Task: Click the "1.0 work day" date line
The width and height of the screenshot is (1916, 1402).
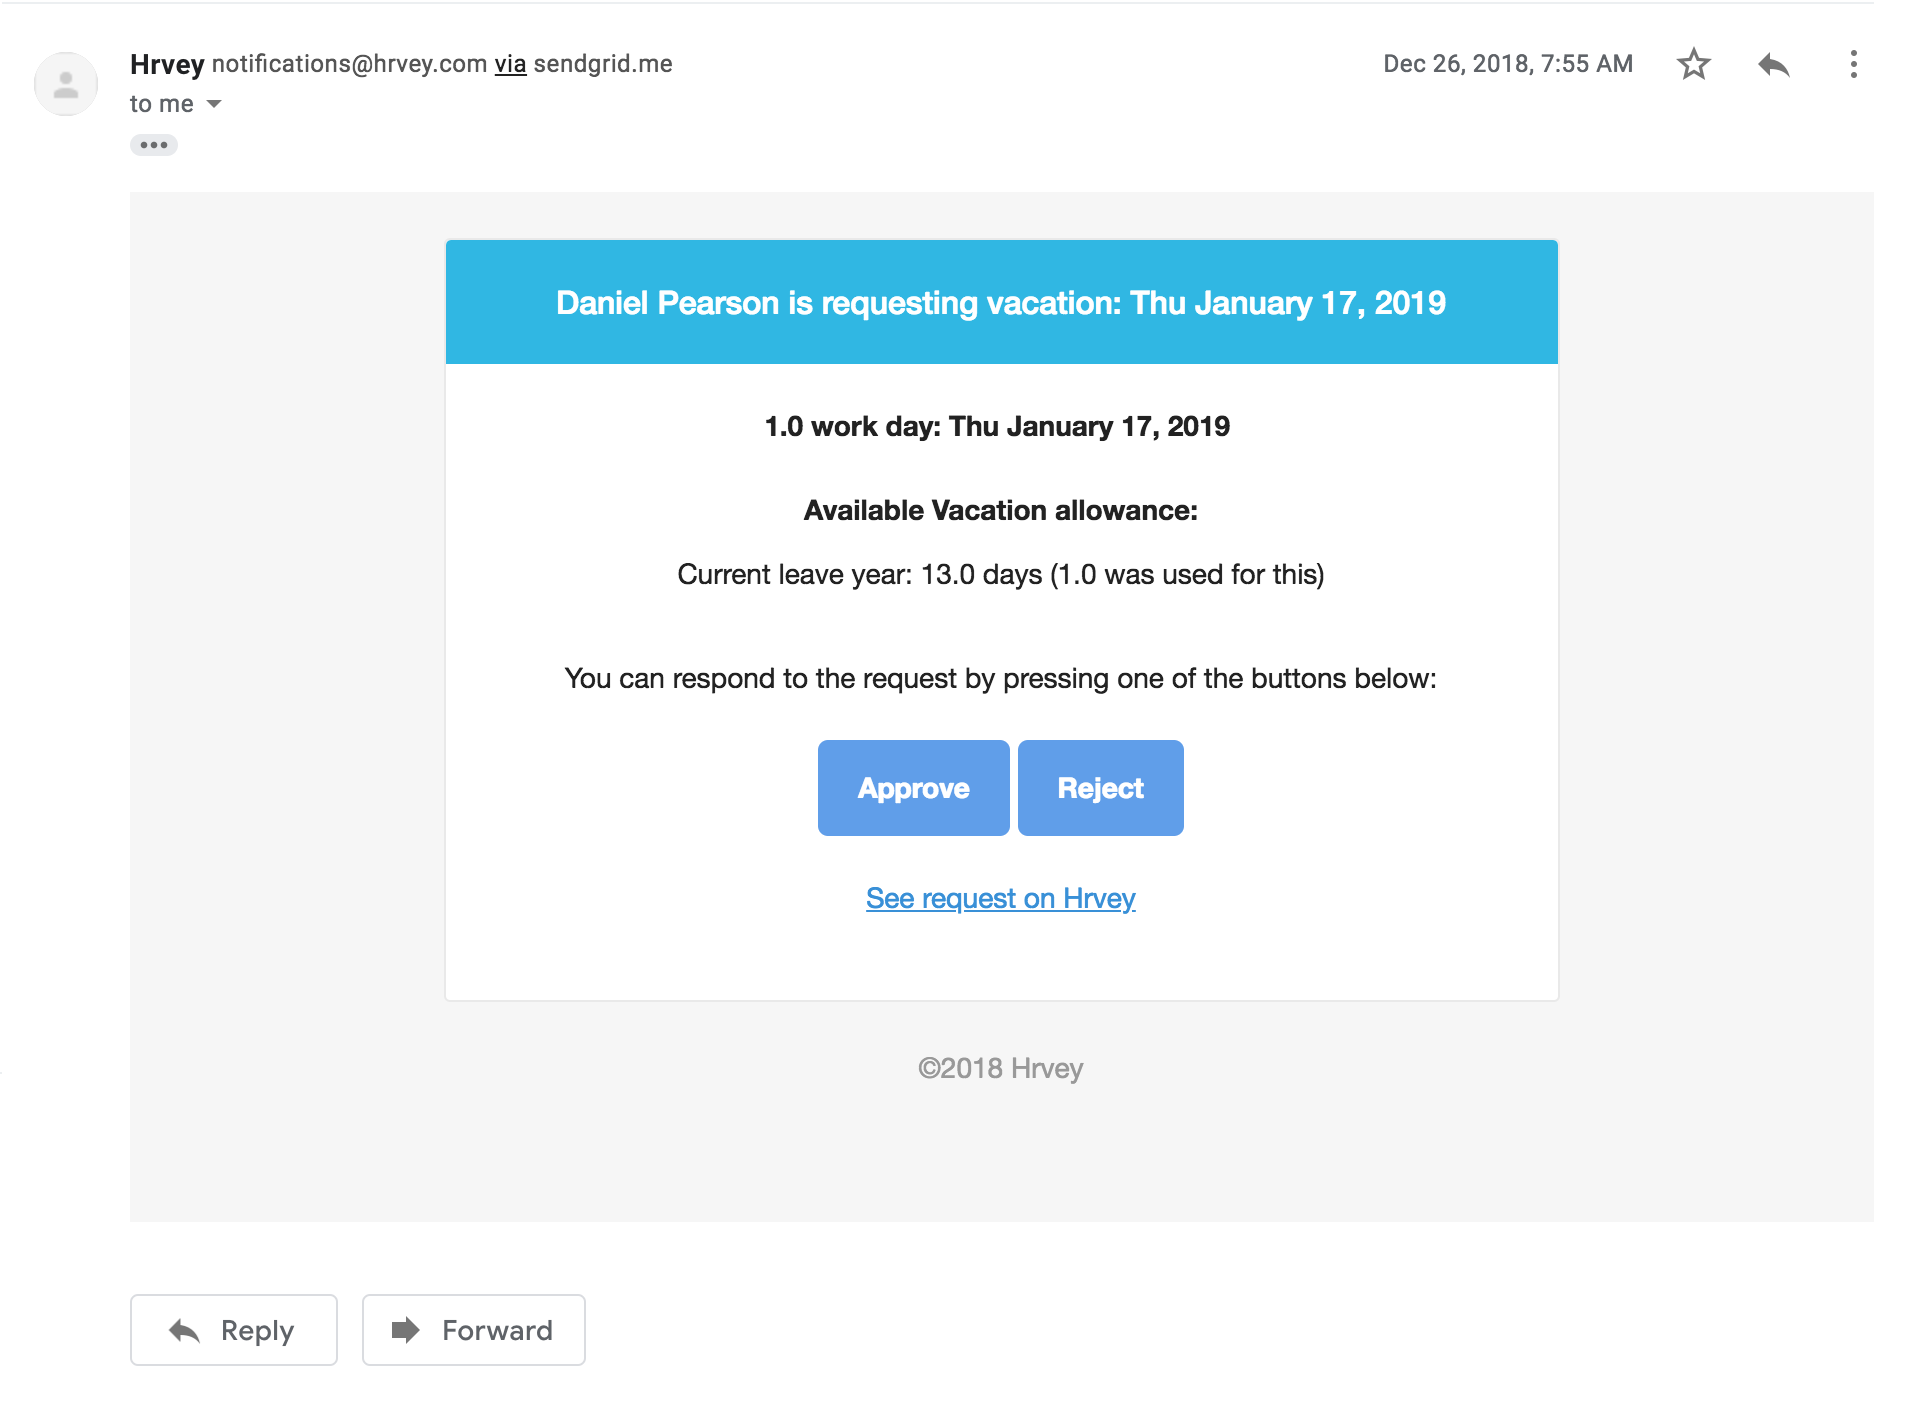Action: coord(997,427)
